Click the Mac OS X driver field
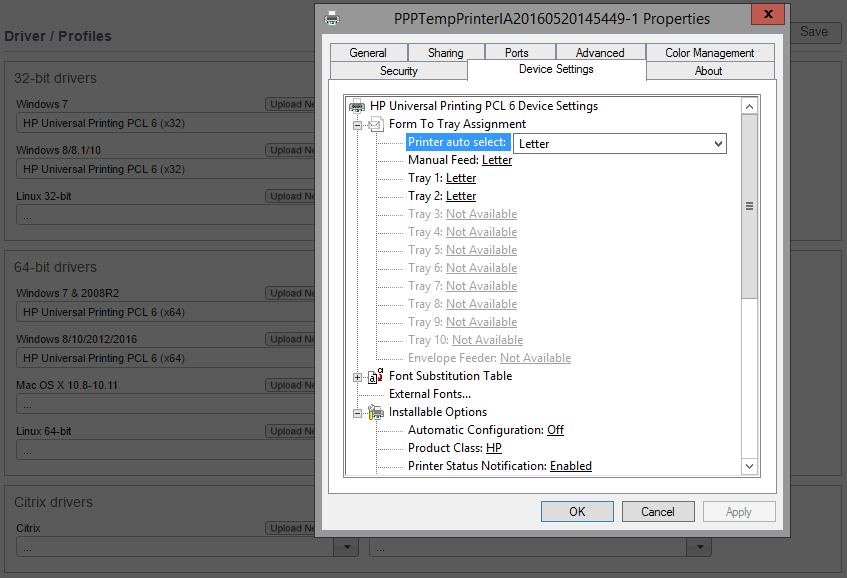 165,404
